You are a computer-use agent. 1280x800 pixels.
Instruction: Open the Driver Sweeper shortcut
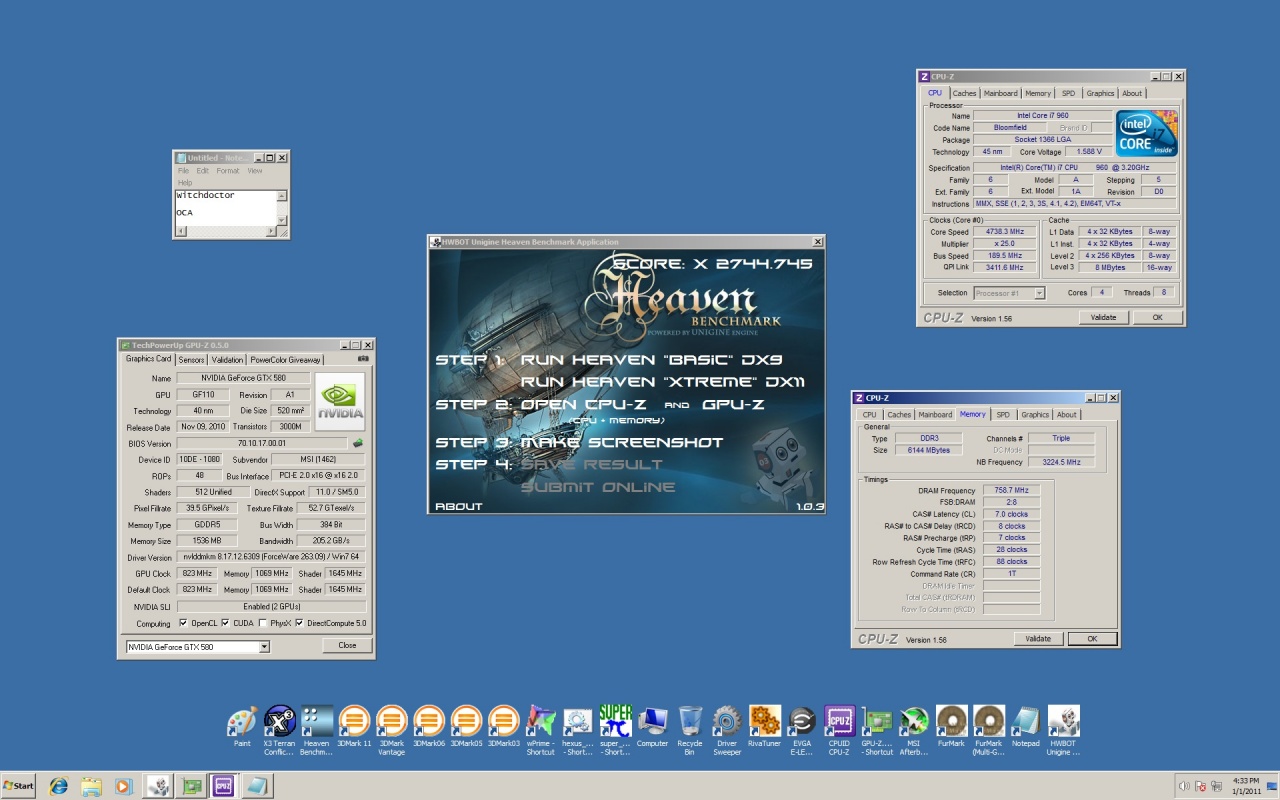727,721
